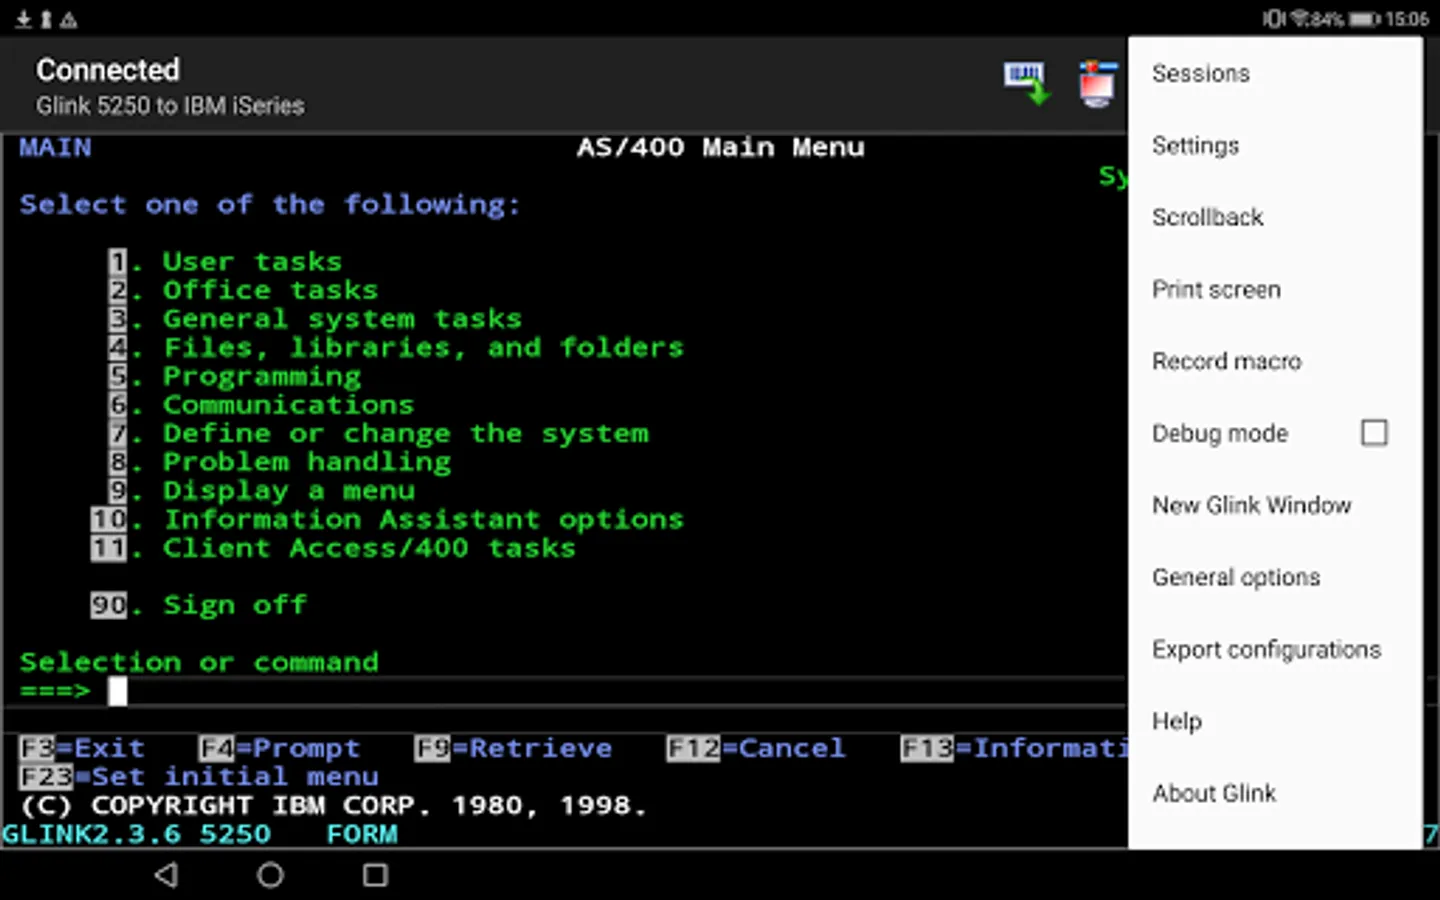Tap the Android home navigation button
1440x900 pixels.
(270, 875)
